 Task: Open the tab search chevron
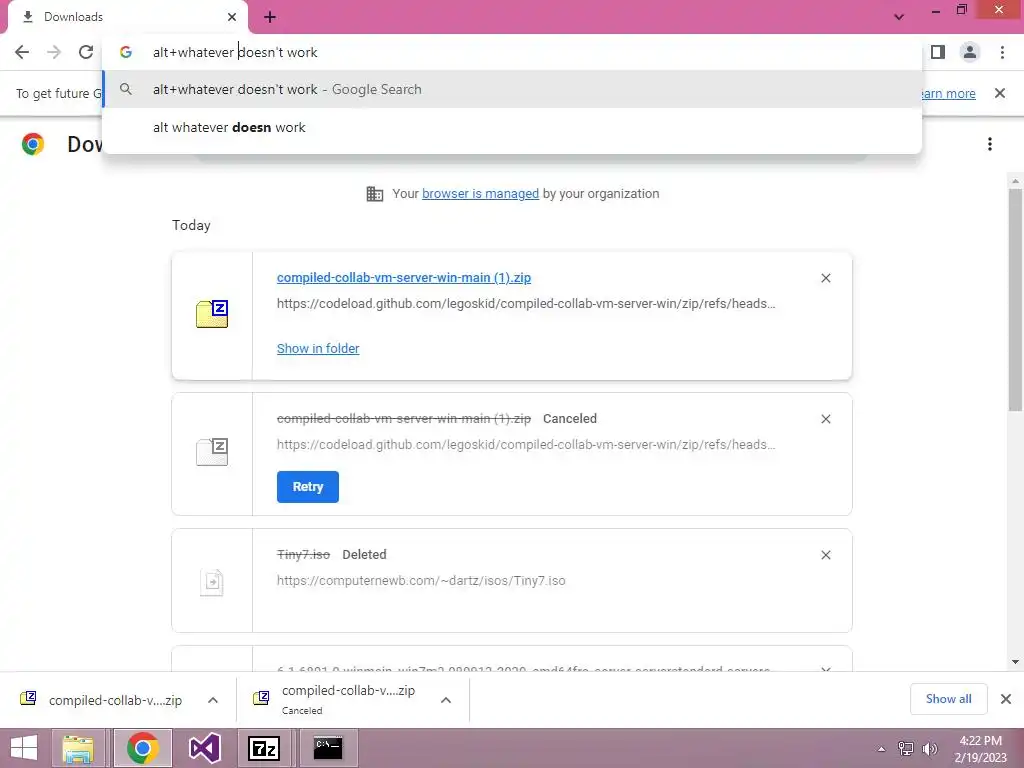899,17
